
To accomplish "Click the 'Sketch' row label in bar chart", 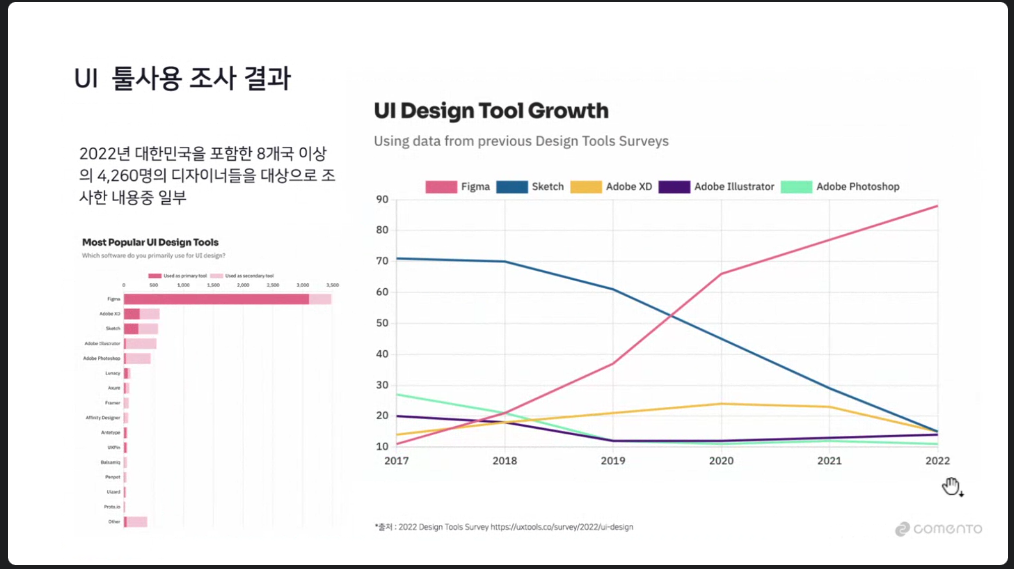I will pos(113,328).
